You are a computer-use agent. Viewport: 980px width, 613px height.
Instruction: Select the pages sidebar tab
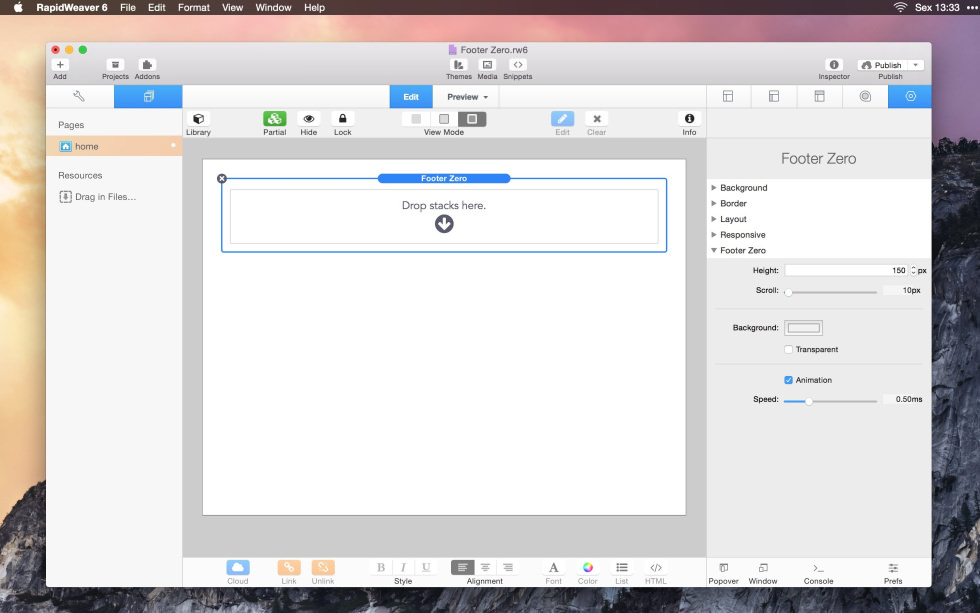(148, 96)
